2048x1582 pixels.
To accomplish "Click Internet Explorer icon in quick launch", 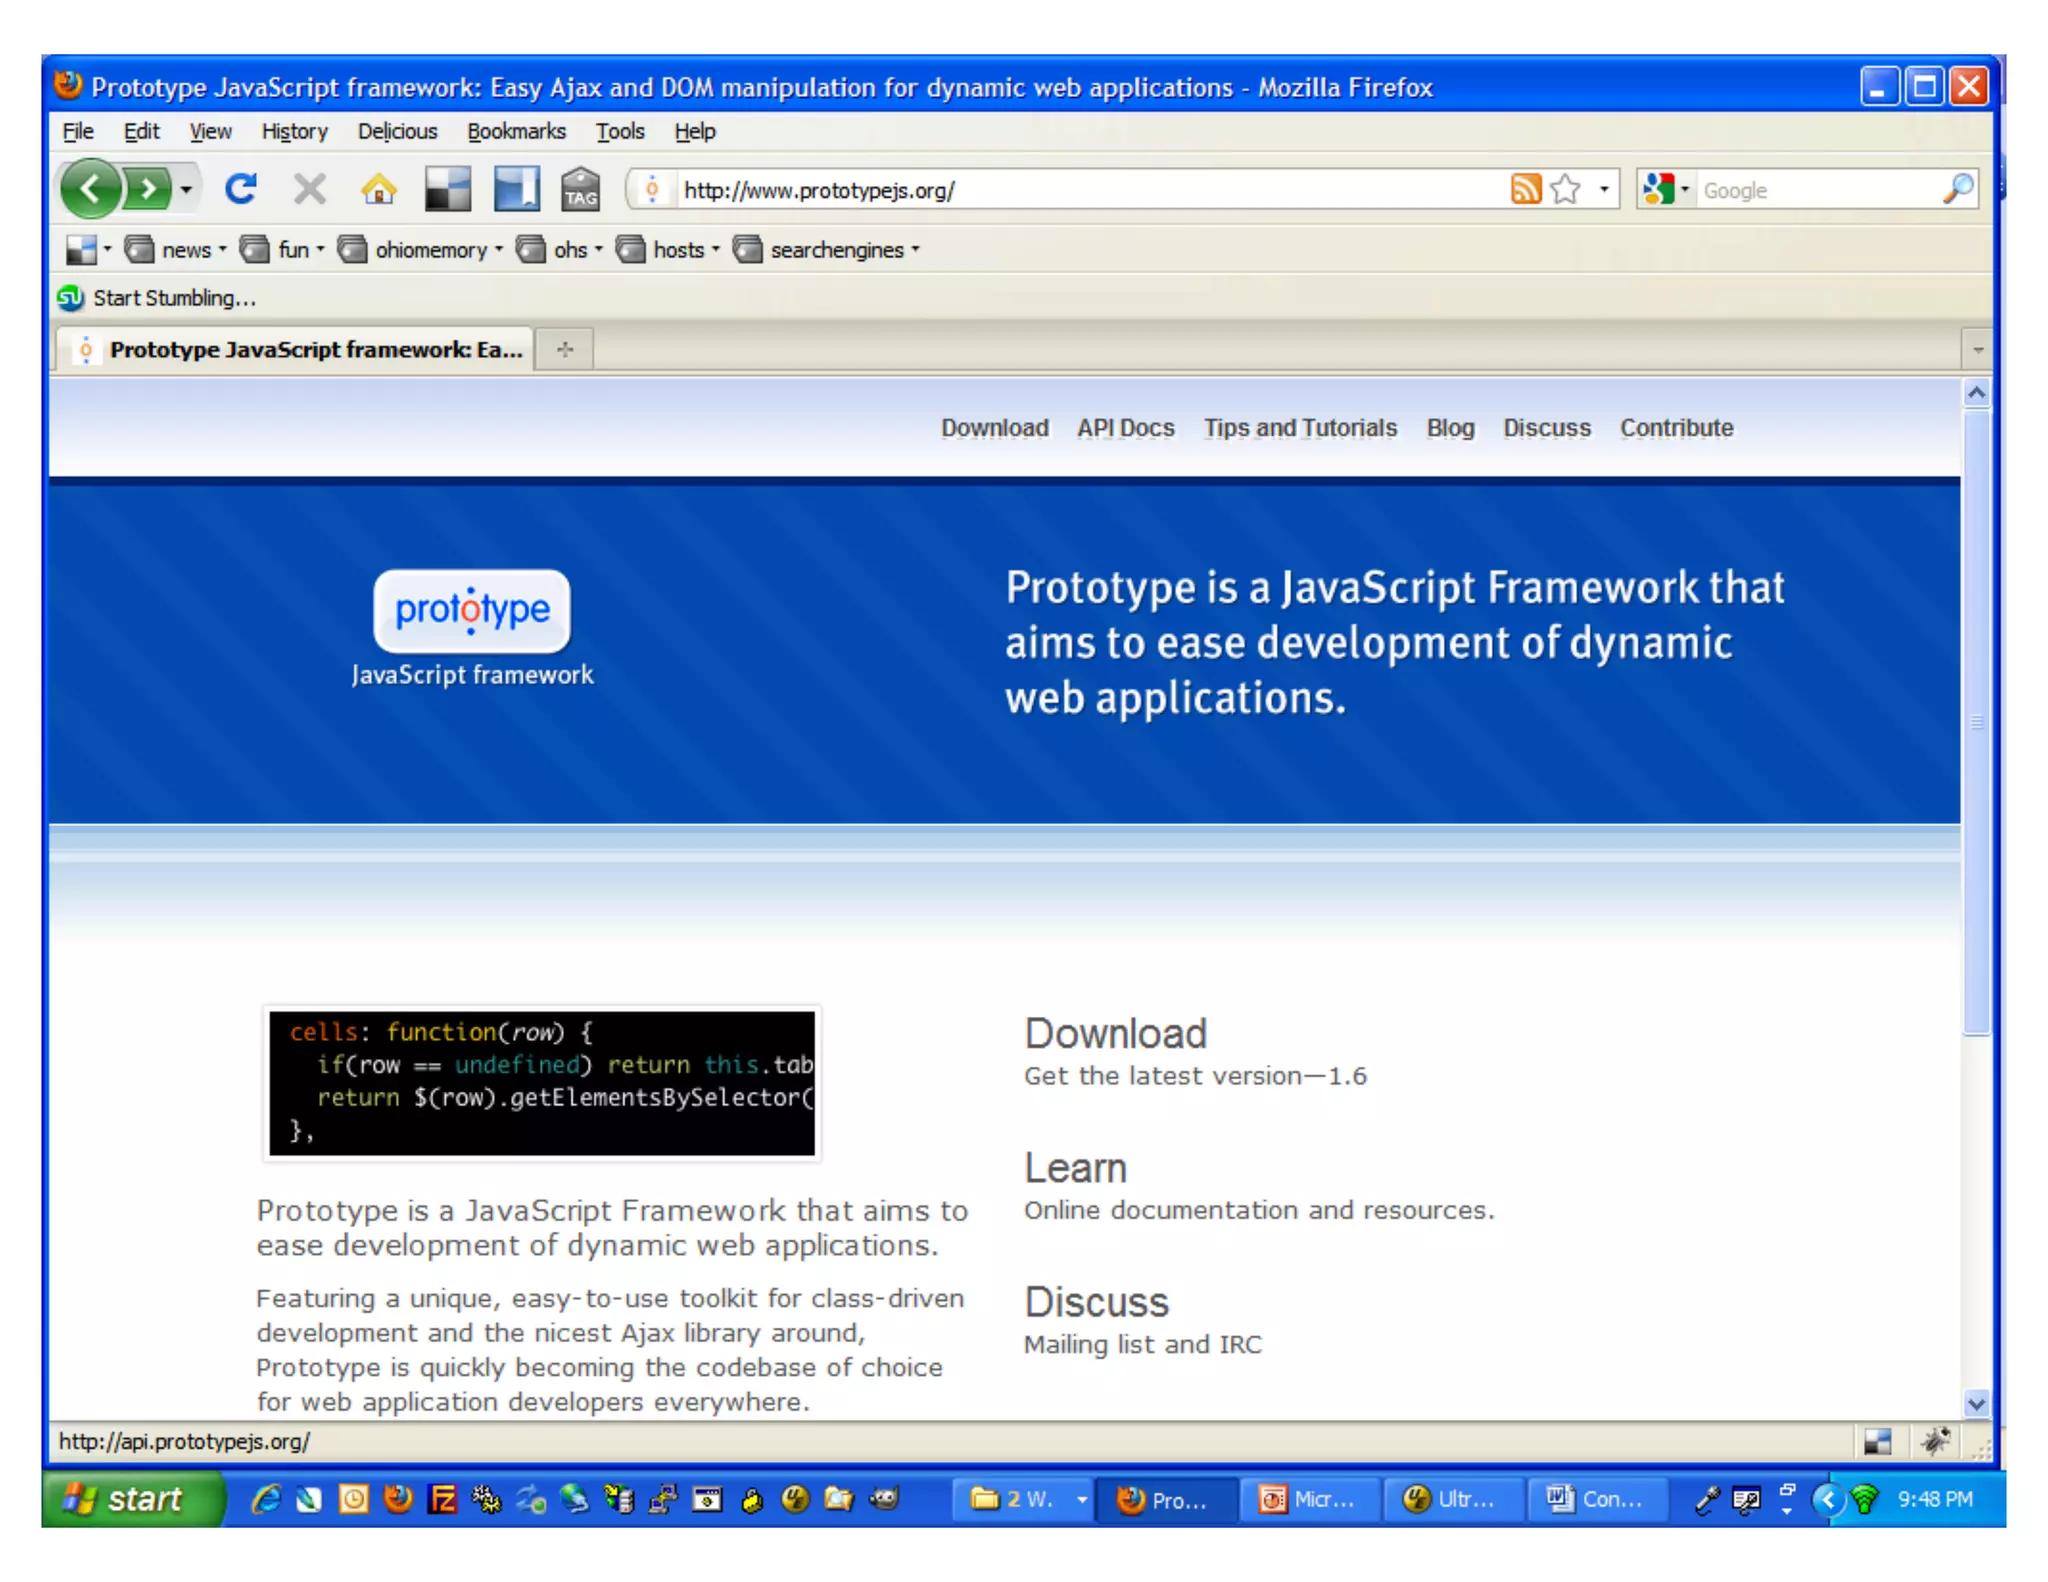I will pos(266,1499).
